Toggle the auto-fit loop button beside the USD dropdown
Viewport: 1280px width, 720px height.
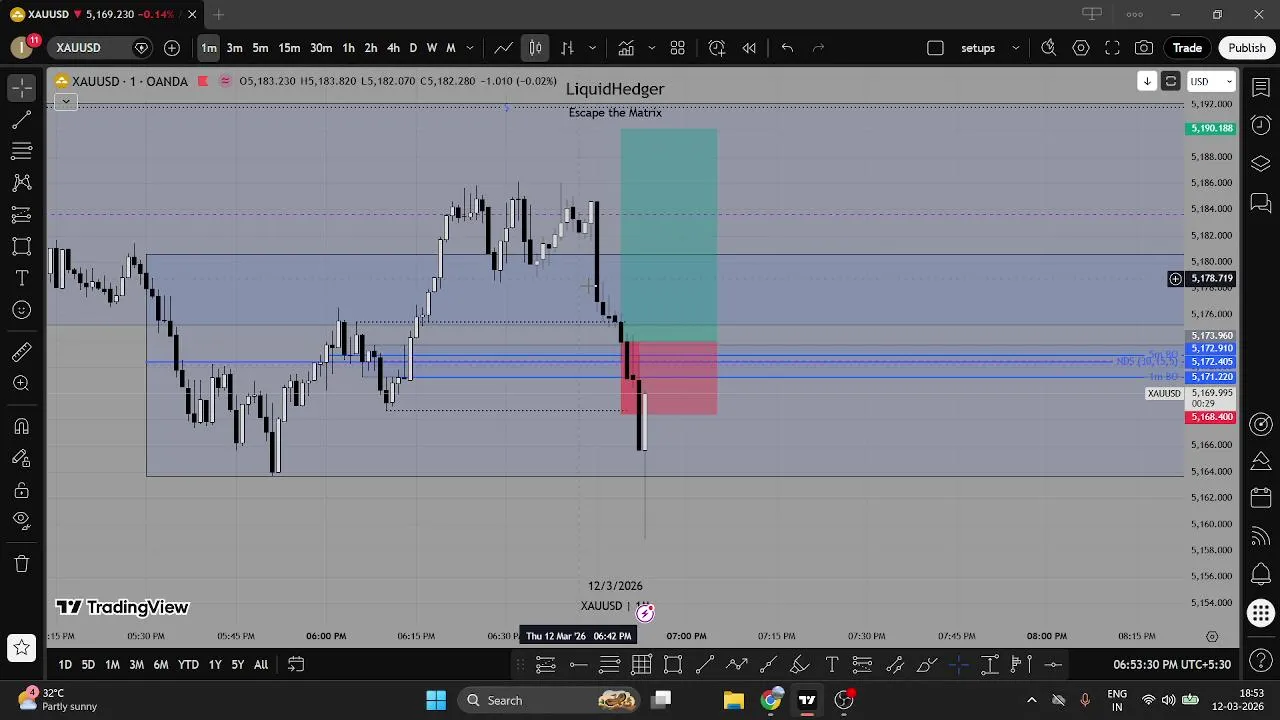pyautogui.click(x=1170, y=81)
